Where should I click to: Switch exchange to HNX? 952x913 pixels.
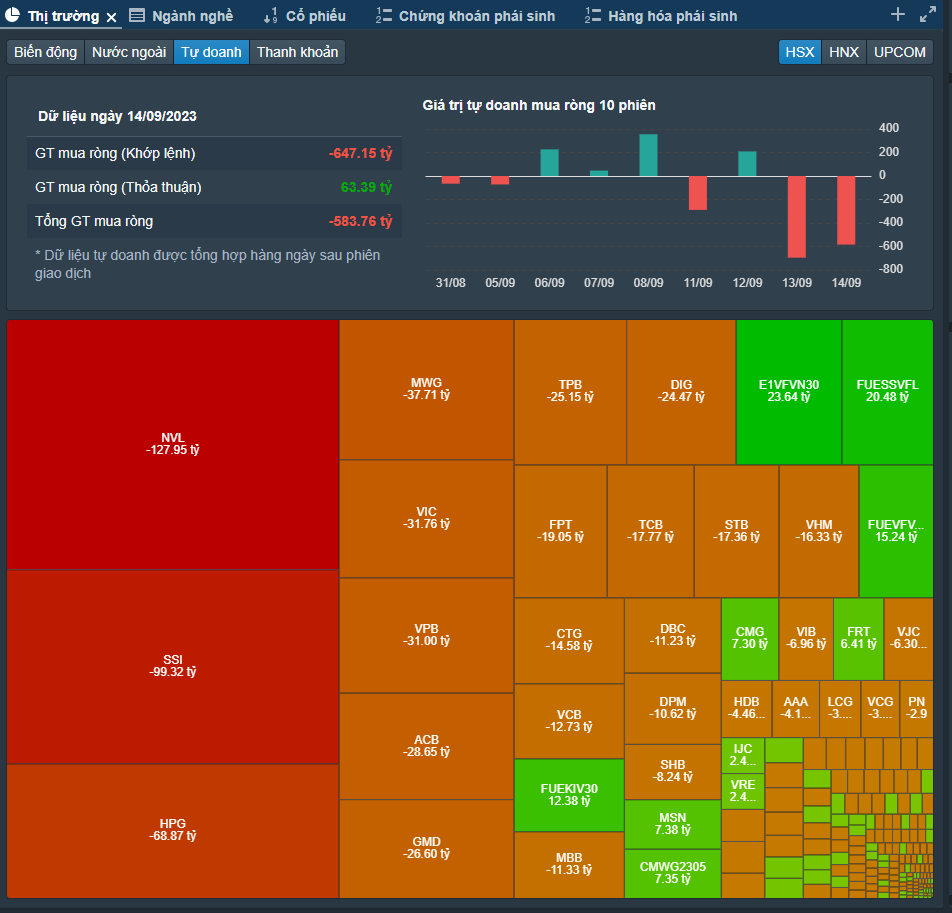[x=844, y=52]
